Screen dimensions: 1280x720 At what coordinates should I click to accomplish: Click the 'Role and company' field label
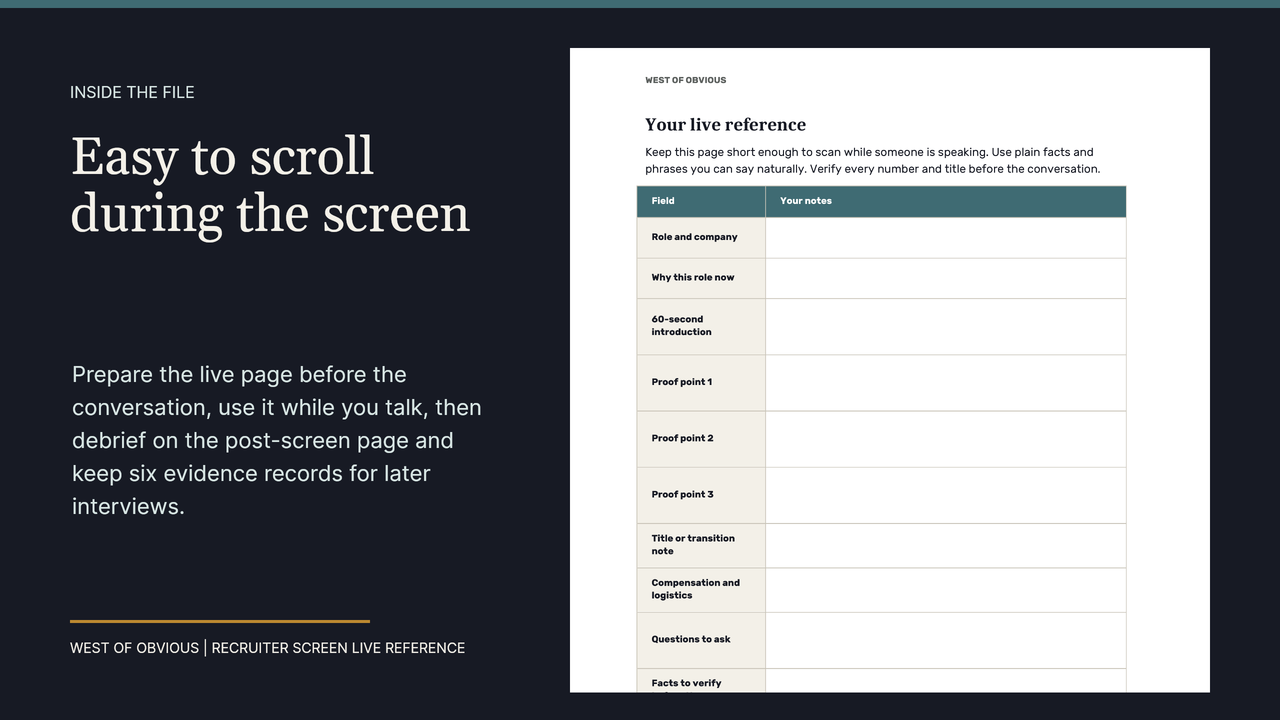[694, 237]
